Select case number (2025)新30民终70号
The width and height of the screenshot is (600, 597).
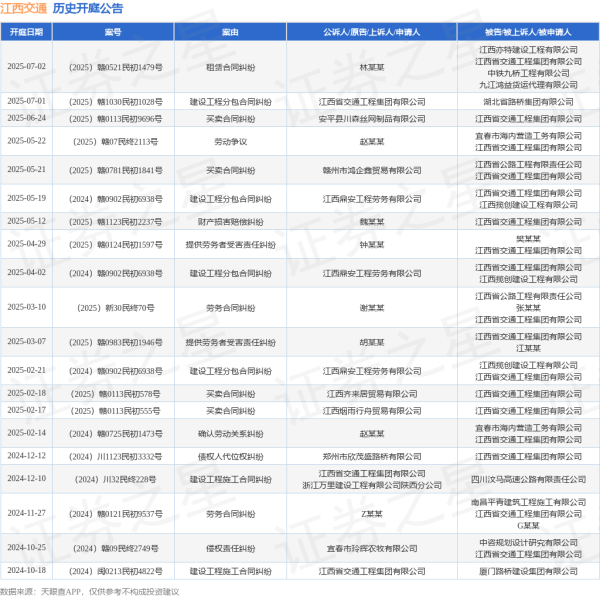pos(116,308)
